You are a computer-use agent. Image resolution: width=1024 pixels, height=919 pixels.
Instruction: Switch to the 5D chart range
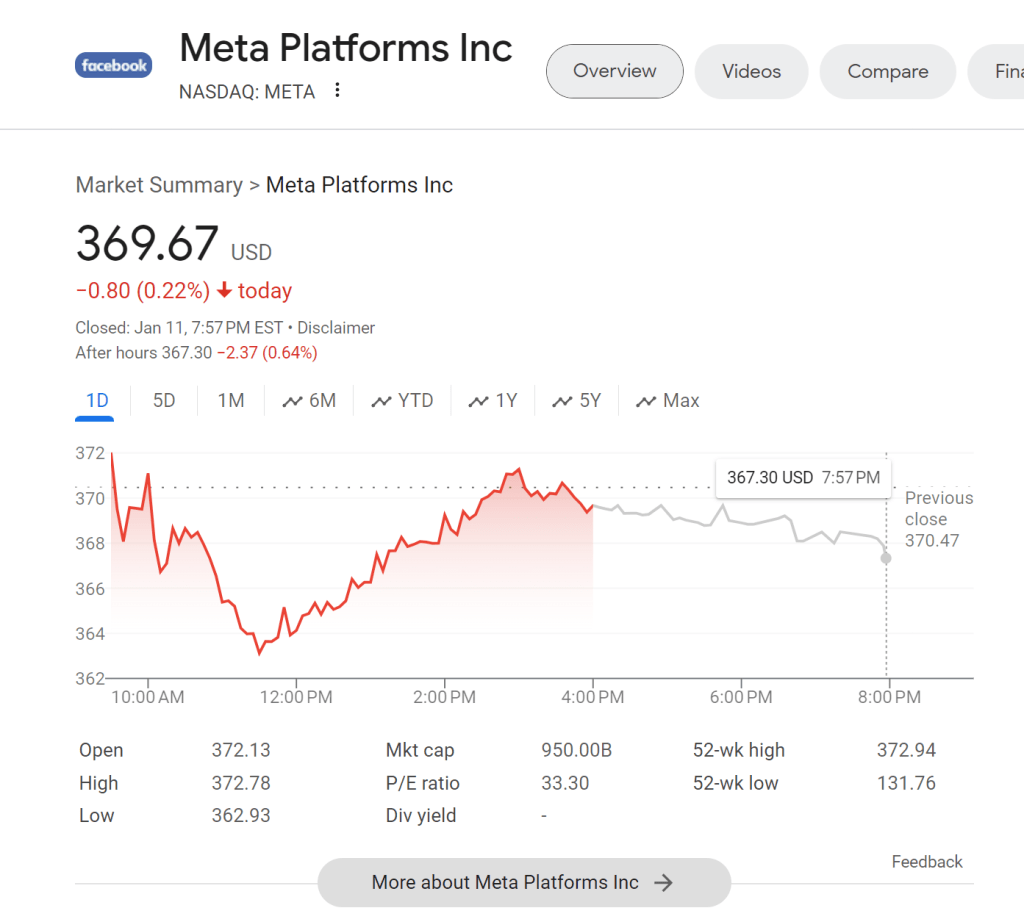tap(164, 401)
